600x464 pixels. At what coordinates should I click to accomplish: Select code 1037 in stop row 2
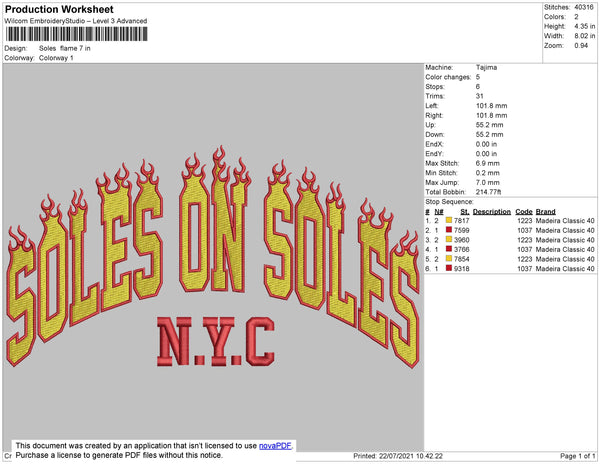click(x=525, y=230)
